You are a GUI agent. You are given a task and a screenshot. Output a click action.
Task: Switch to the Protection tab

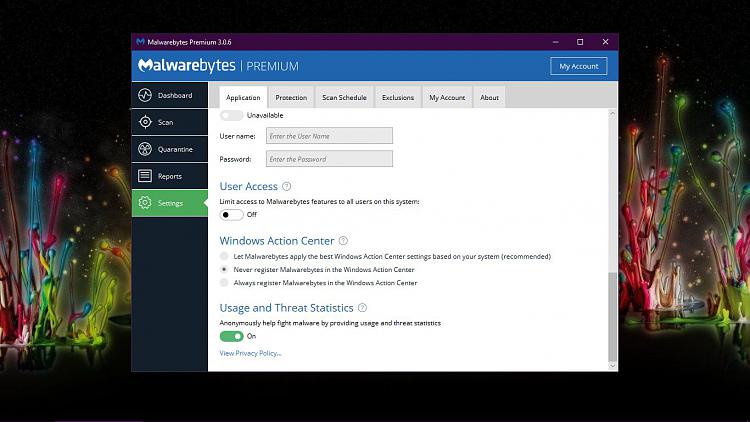tap(291, 97)
